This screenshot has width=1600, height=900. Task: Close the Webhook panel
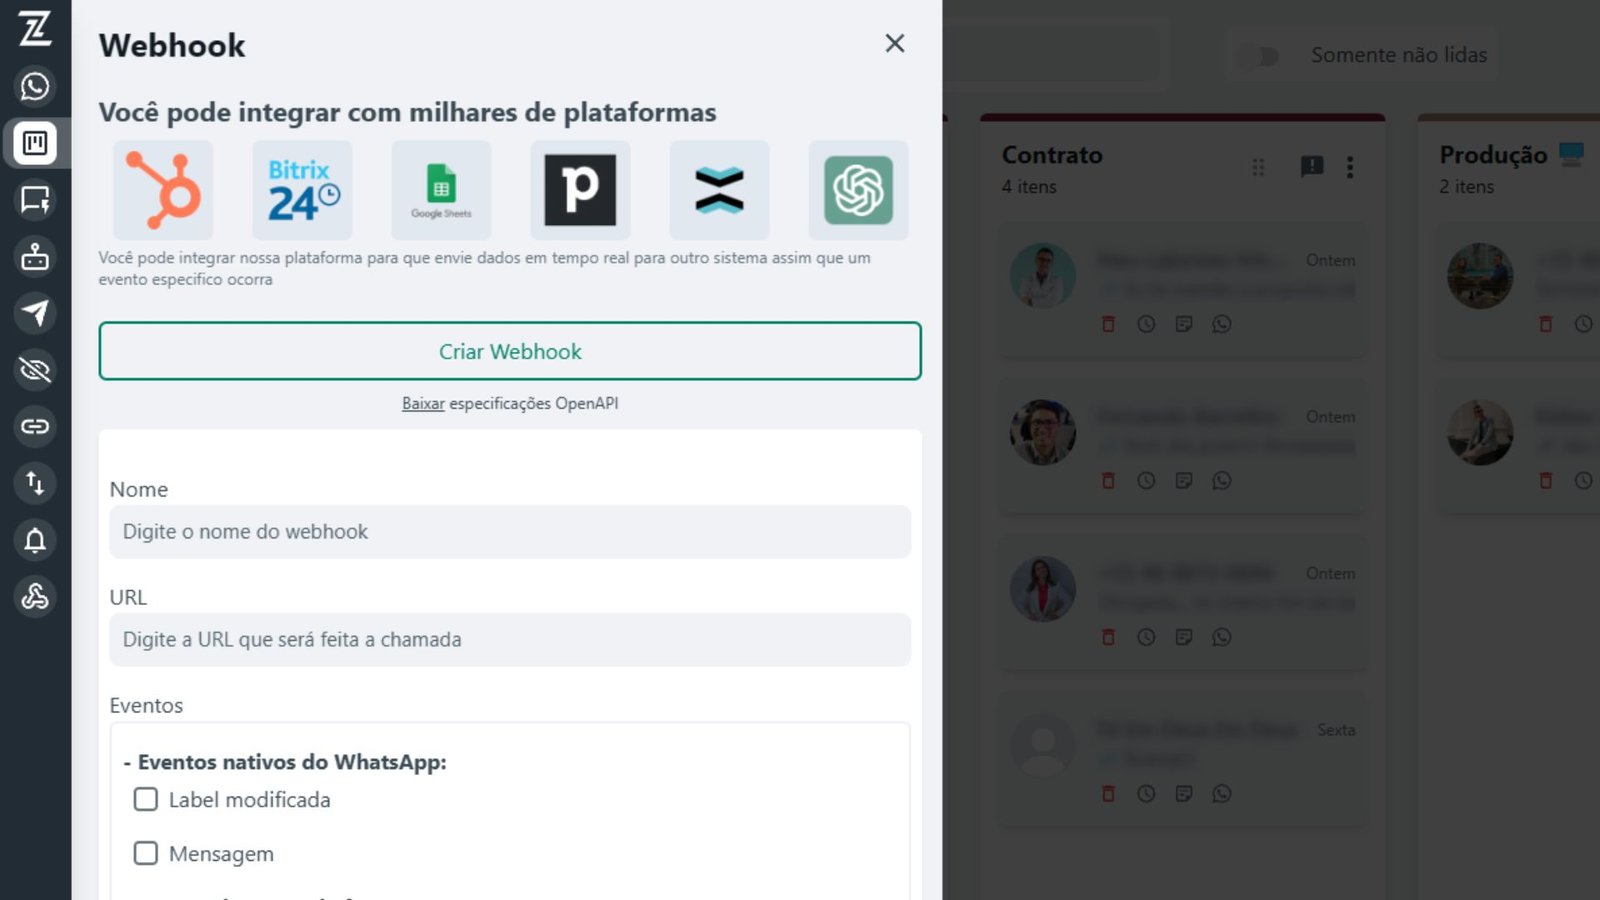[895, 43]
